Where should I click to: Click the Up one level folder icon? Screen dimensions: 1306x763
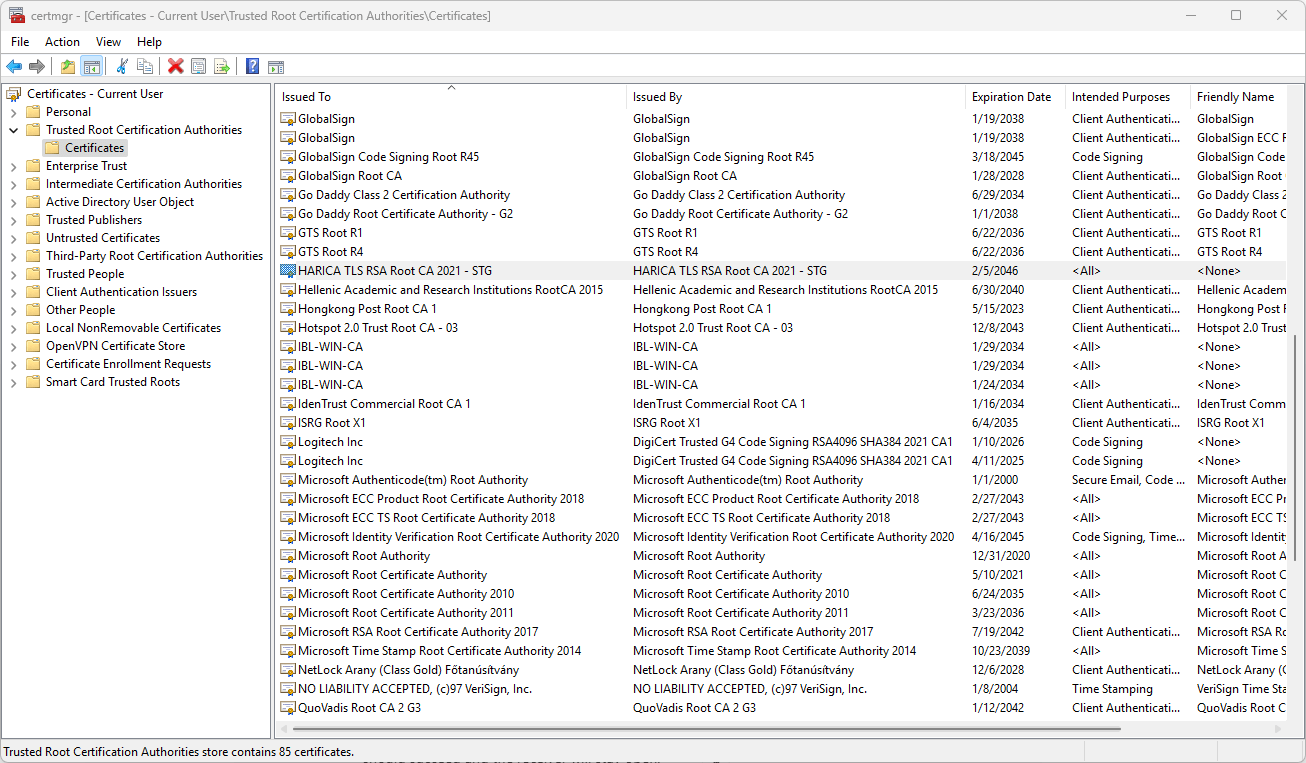click(x=67, y=66)
